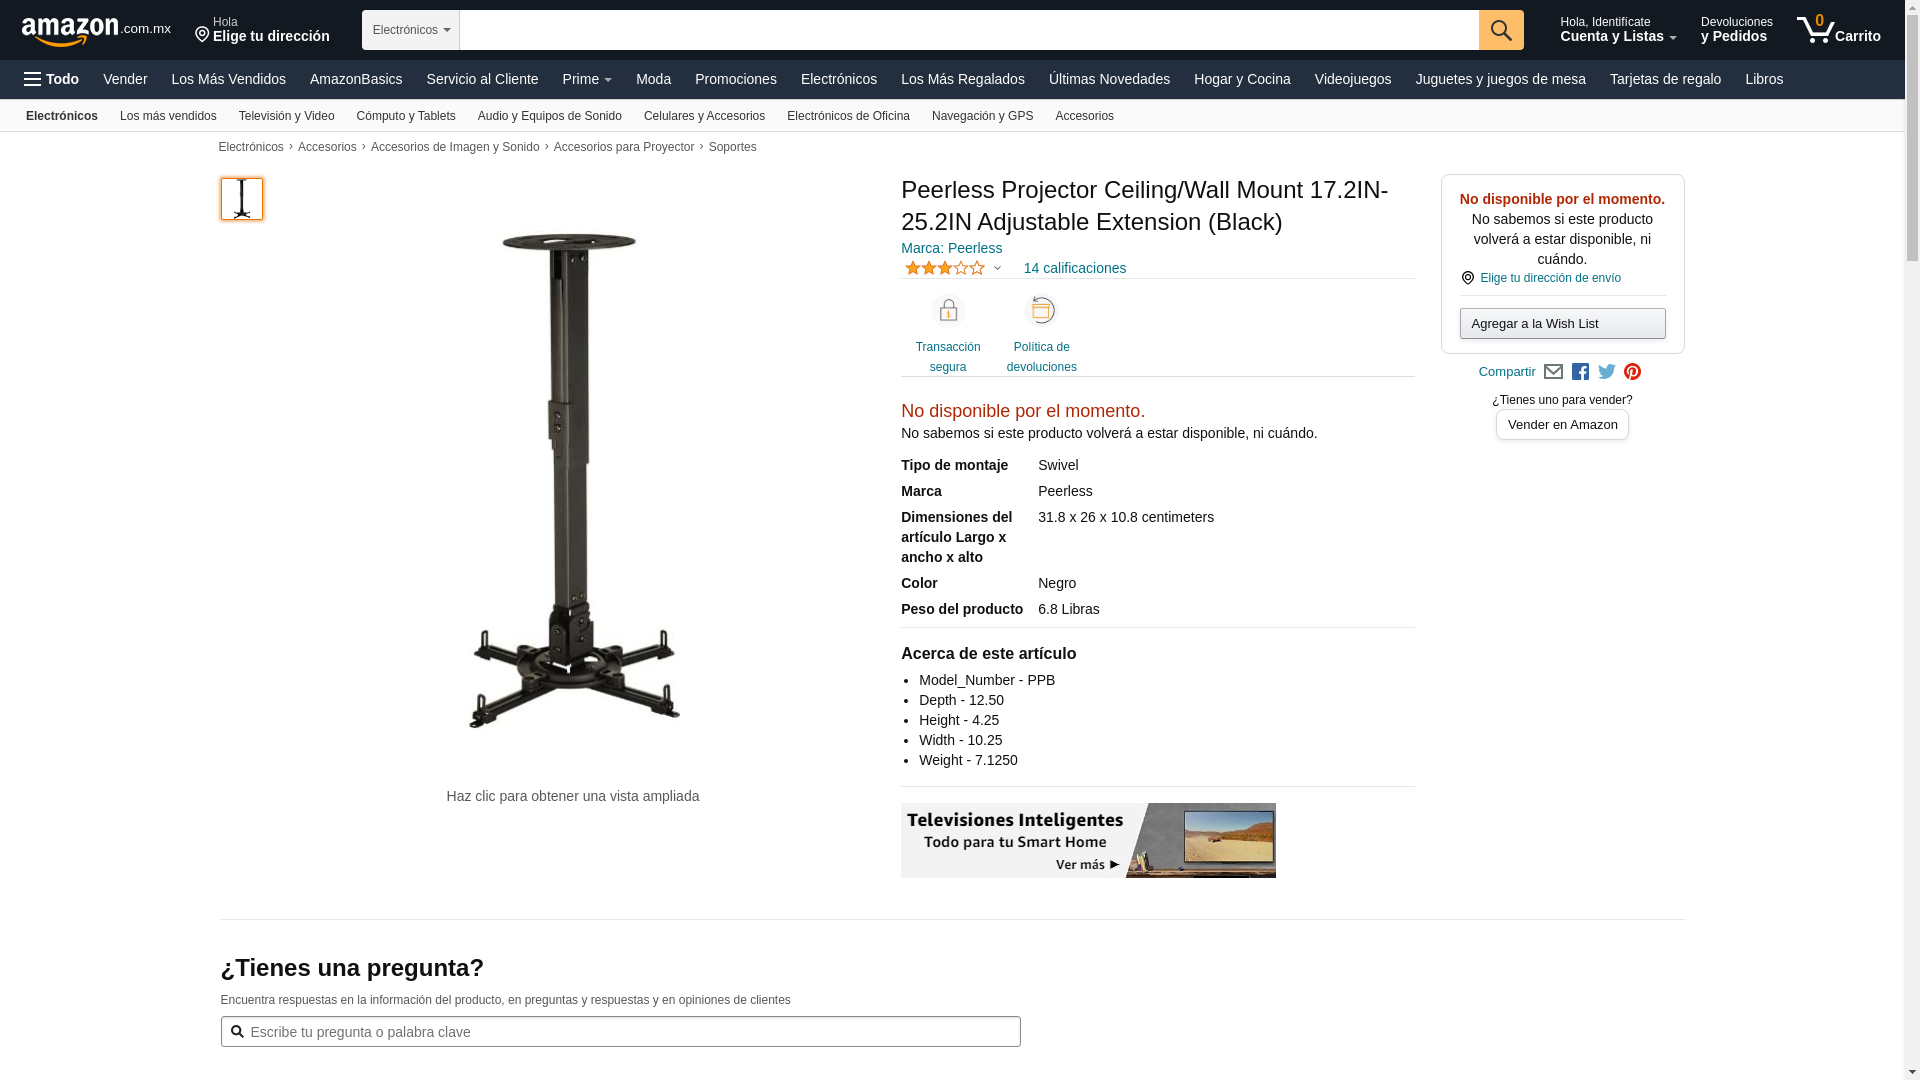Click the magnifying glass search button
This screenshot has width=1920, height=1080.
point(1501,30)
